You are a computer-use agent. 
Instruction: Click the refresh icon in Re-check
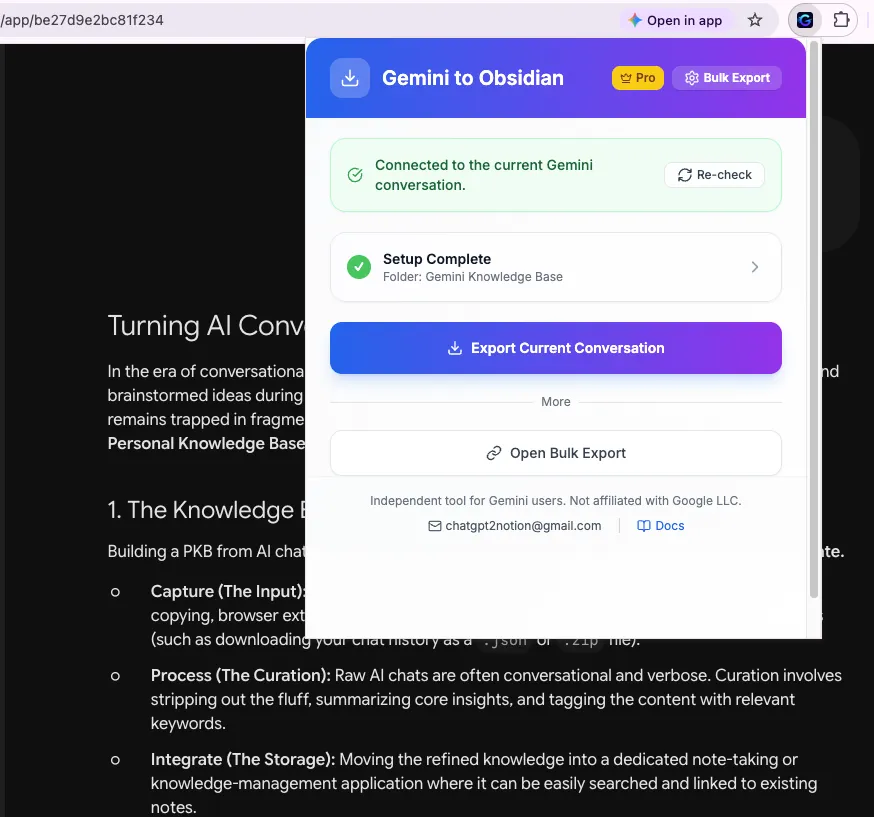click(x=684, y=175)
